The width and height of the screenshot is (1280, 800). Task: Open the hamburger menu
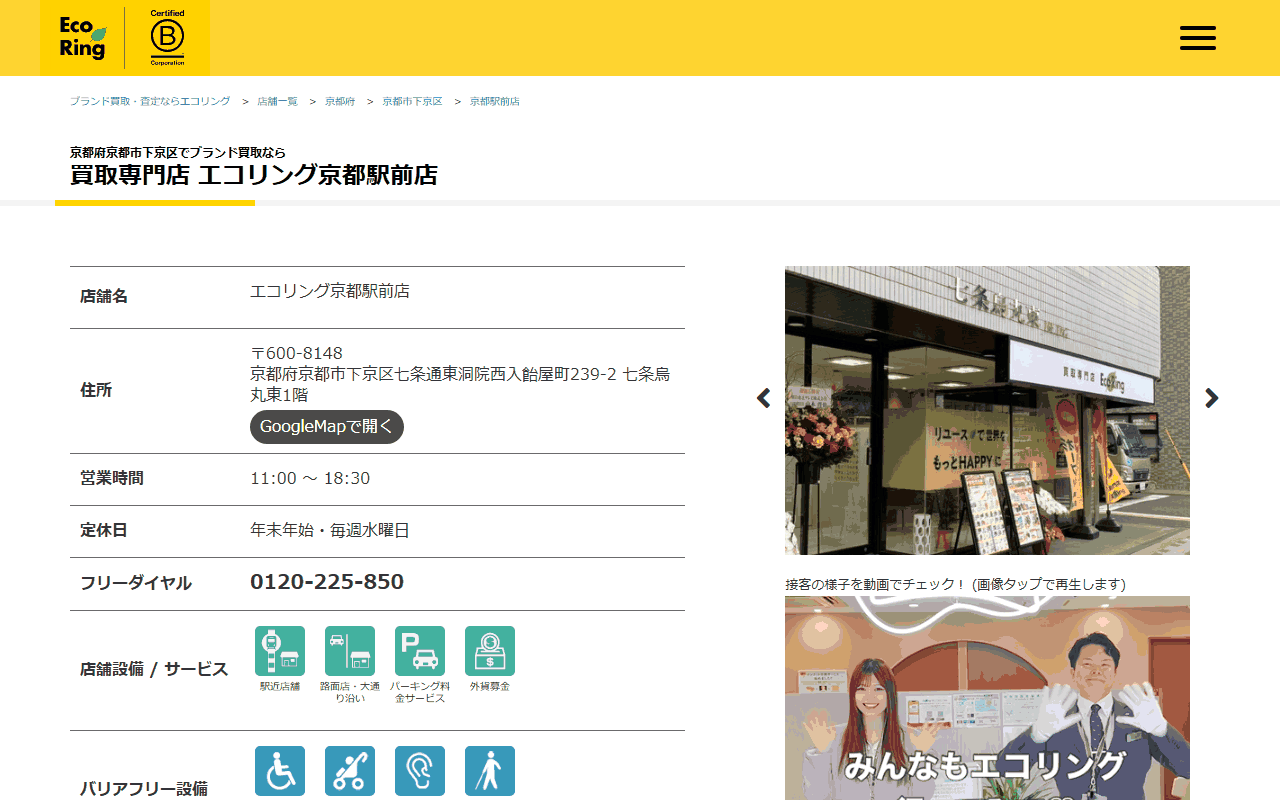pos(1197,38)
